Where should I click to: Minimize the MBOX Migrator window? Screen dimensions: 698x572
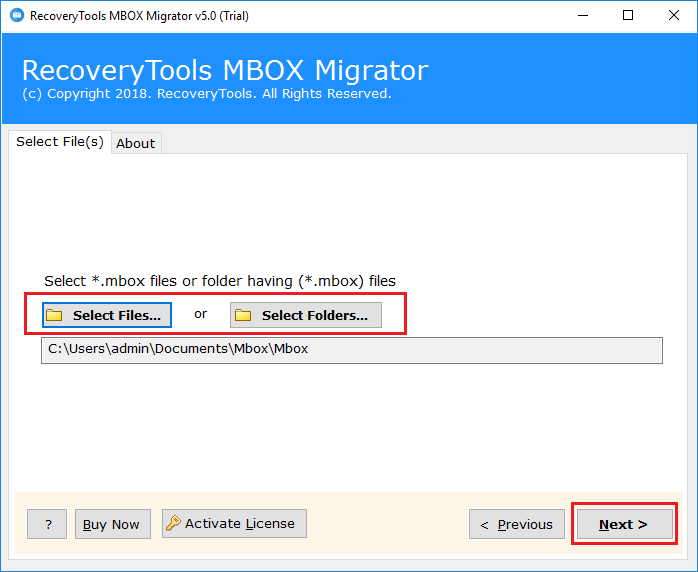583,16
